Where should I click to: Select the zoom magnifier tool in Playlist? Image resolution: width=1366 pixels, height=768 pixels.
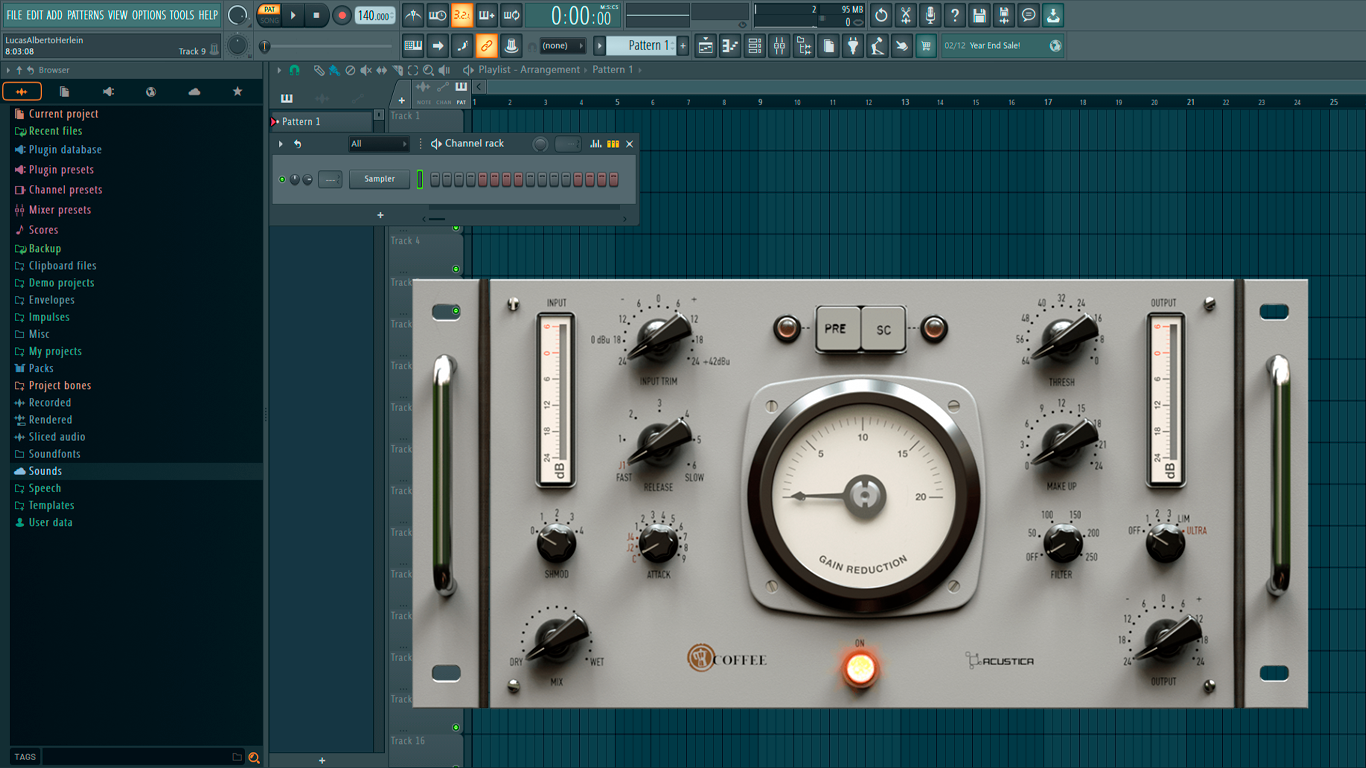coord(428,70)
